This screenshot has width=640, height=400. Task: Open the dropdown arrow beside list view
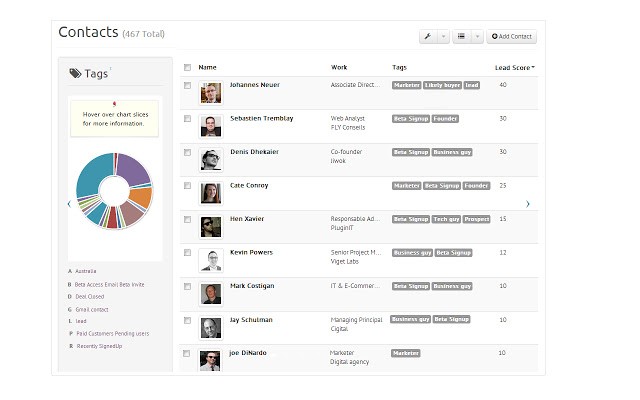[477, 36]
